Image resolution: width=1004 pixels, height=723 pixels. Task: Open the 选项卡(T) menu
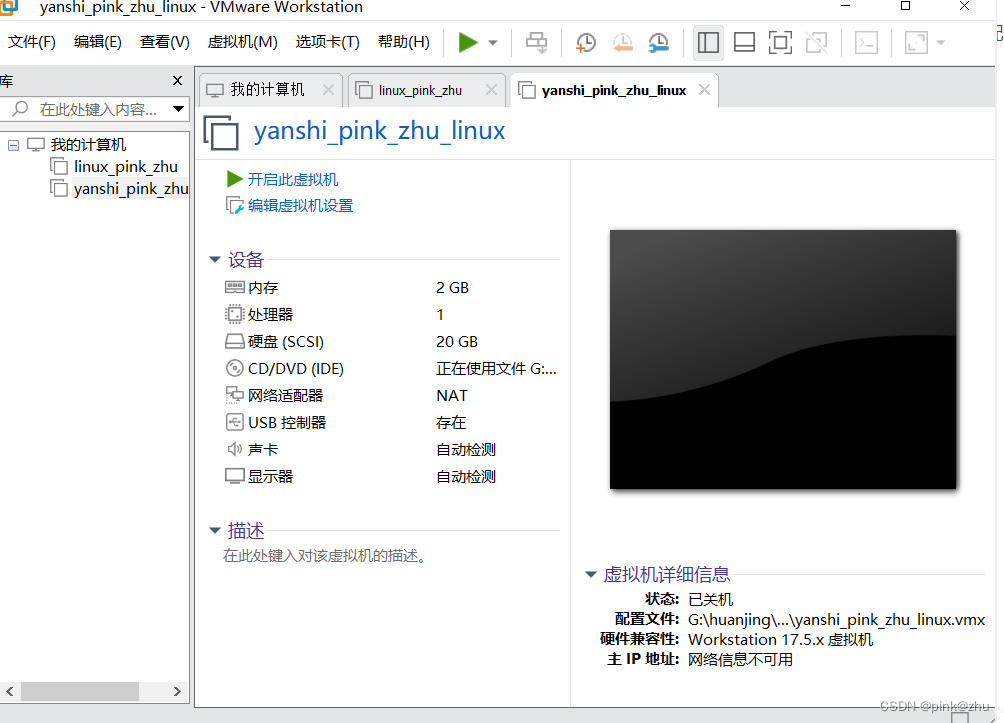(x=327, y=42)
